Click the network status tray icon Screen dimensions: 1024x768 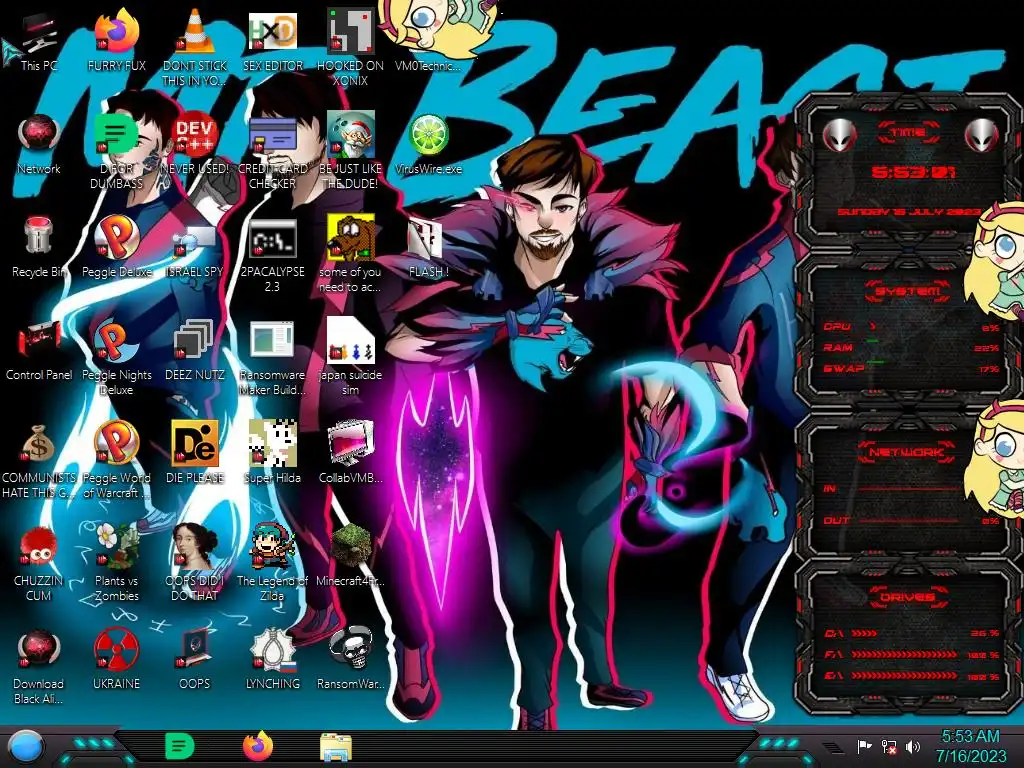click(889, 746)
